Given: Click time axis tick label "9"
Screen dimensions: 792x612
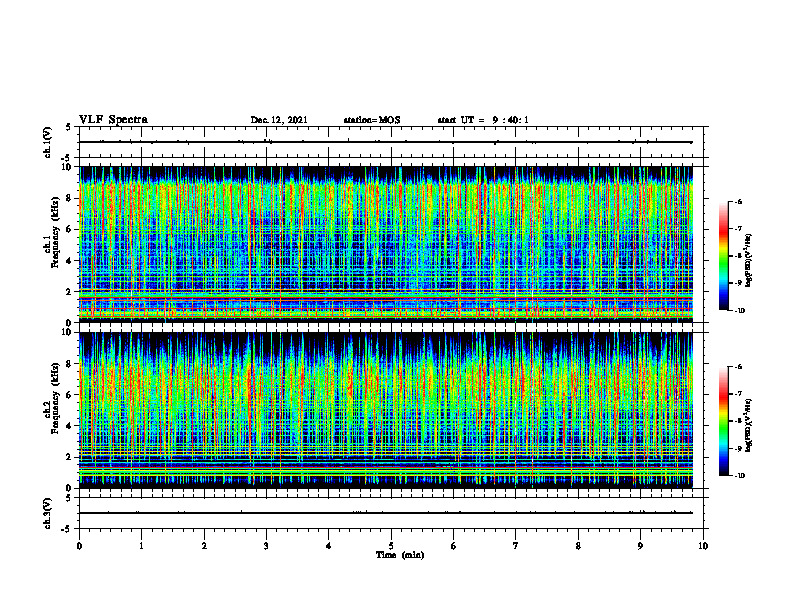Looking at the screenshot, I should click(x=640, y=546).
